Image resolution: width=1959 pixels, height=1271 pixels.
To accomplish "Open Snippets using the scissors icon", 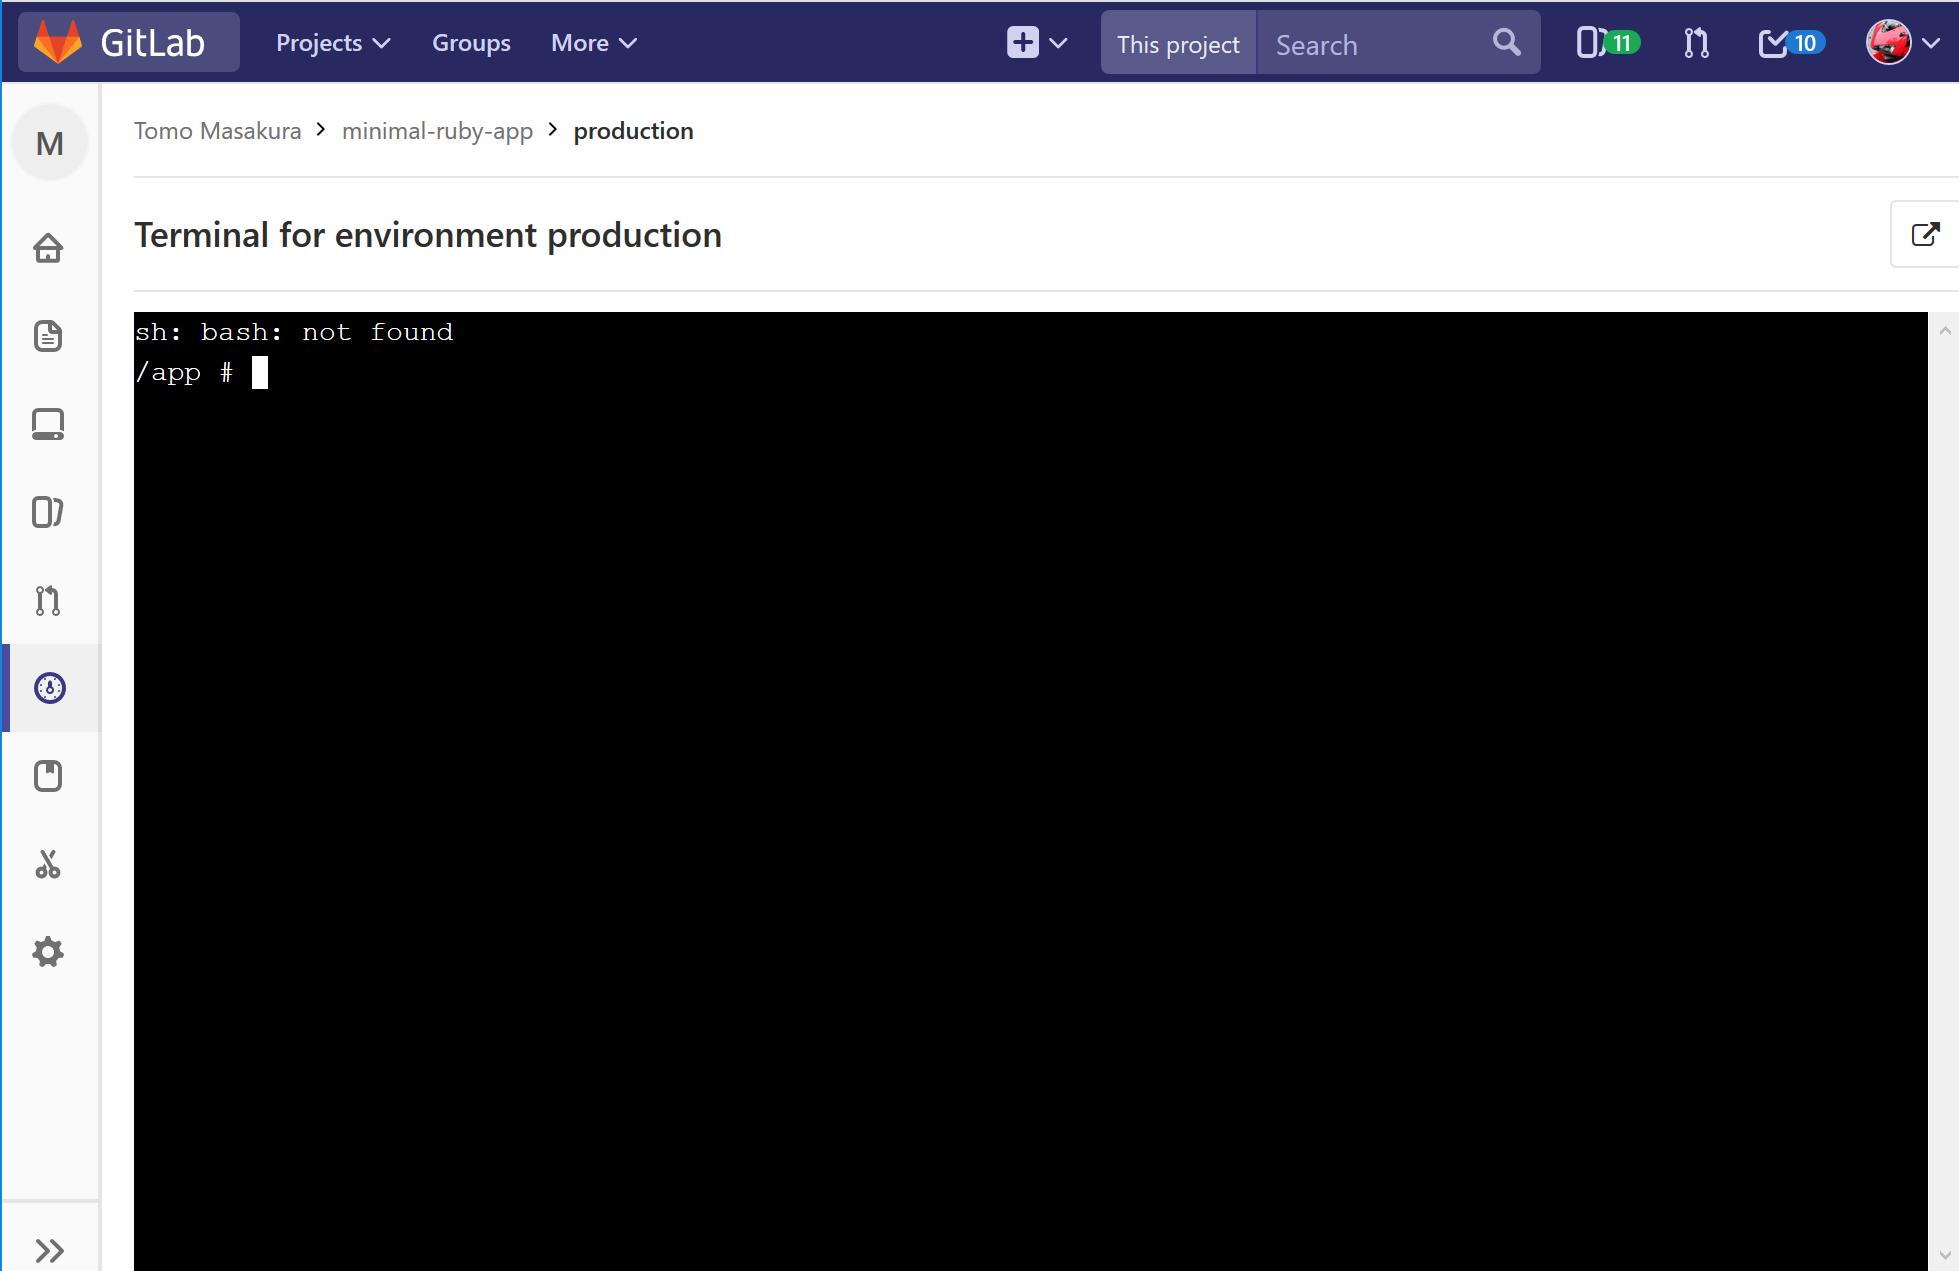I will [48, 864].
